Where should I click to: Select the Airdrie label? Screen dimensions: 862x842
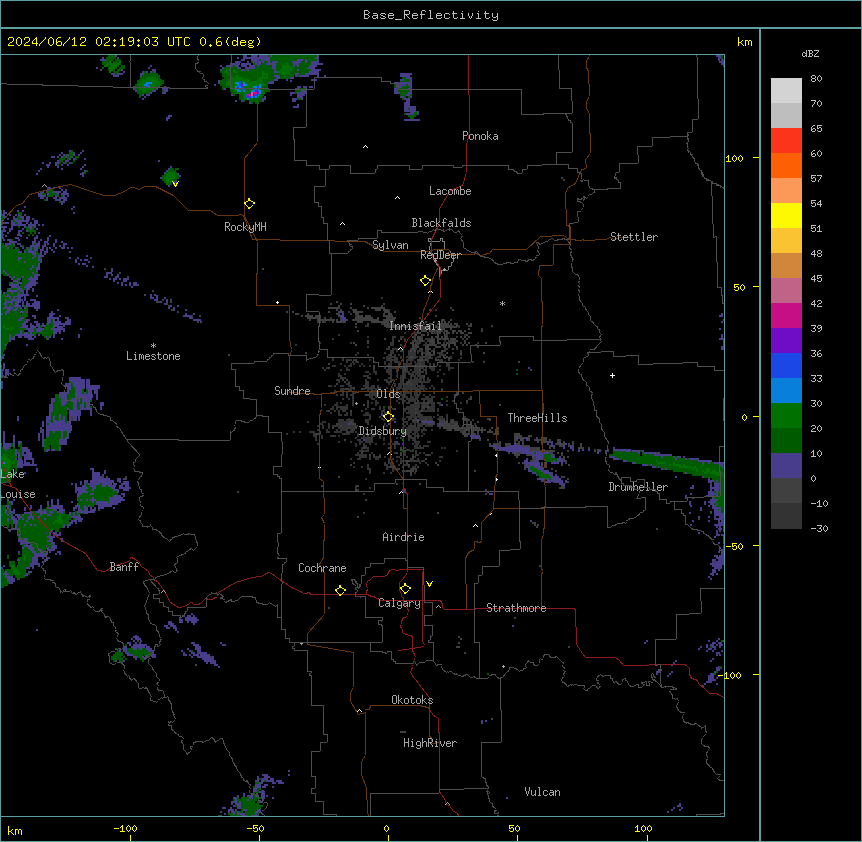404,537
